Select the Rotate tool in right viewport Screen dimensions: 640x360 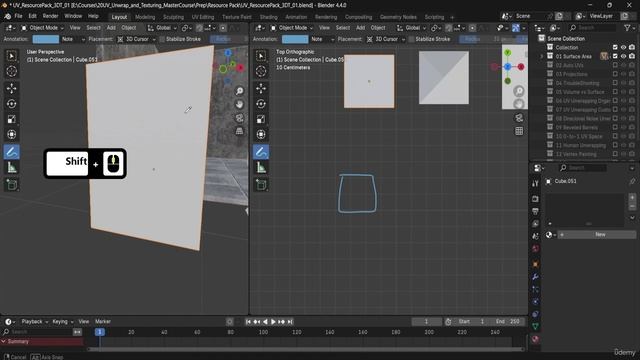pos(261,104)
